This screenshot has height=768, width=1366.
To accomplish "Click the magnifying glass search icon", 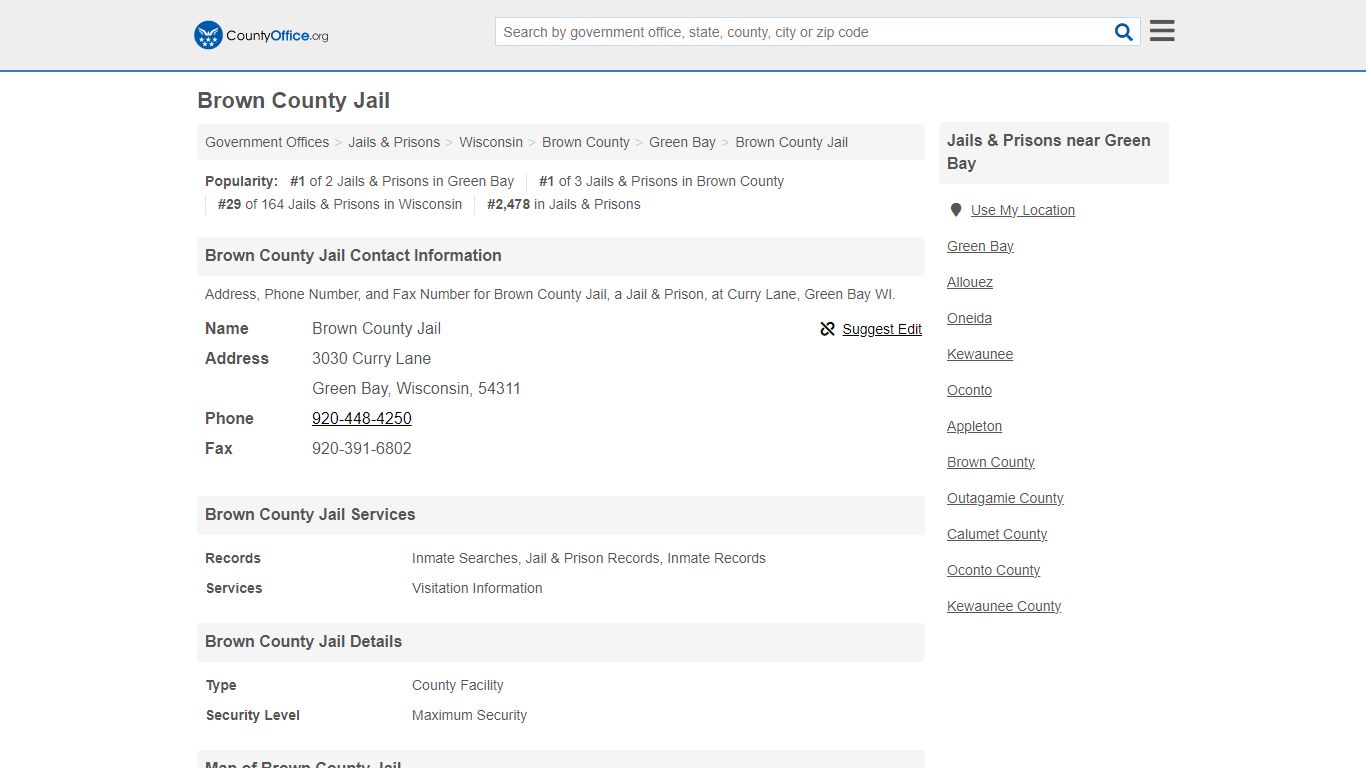I will click(1124, 32).
